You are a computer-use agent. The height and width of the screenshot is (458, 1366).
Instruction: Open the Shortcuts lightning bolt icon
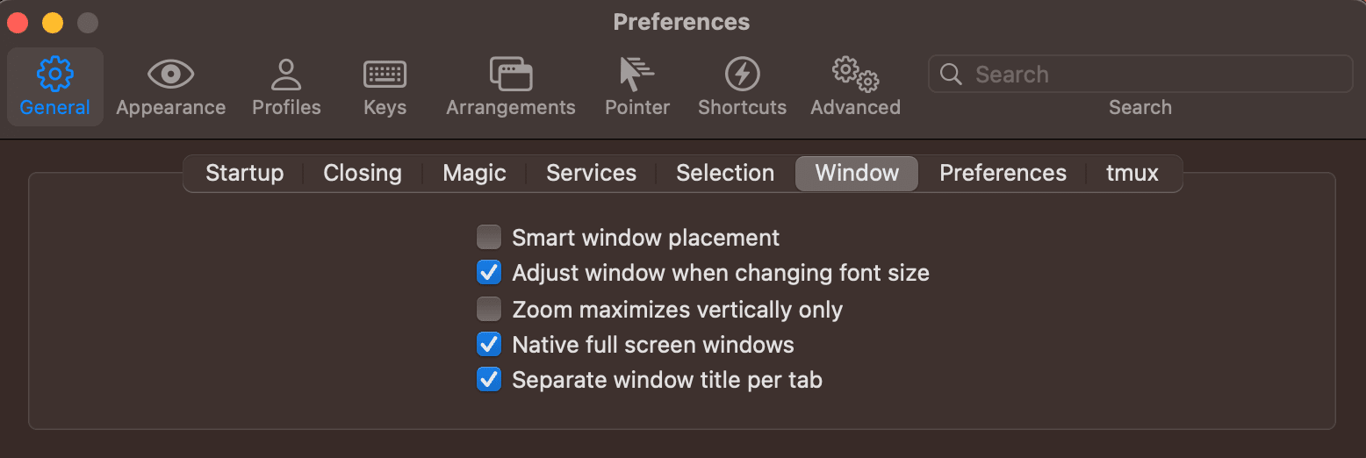742,74
